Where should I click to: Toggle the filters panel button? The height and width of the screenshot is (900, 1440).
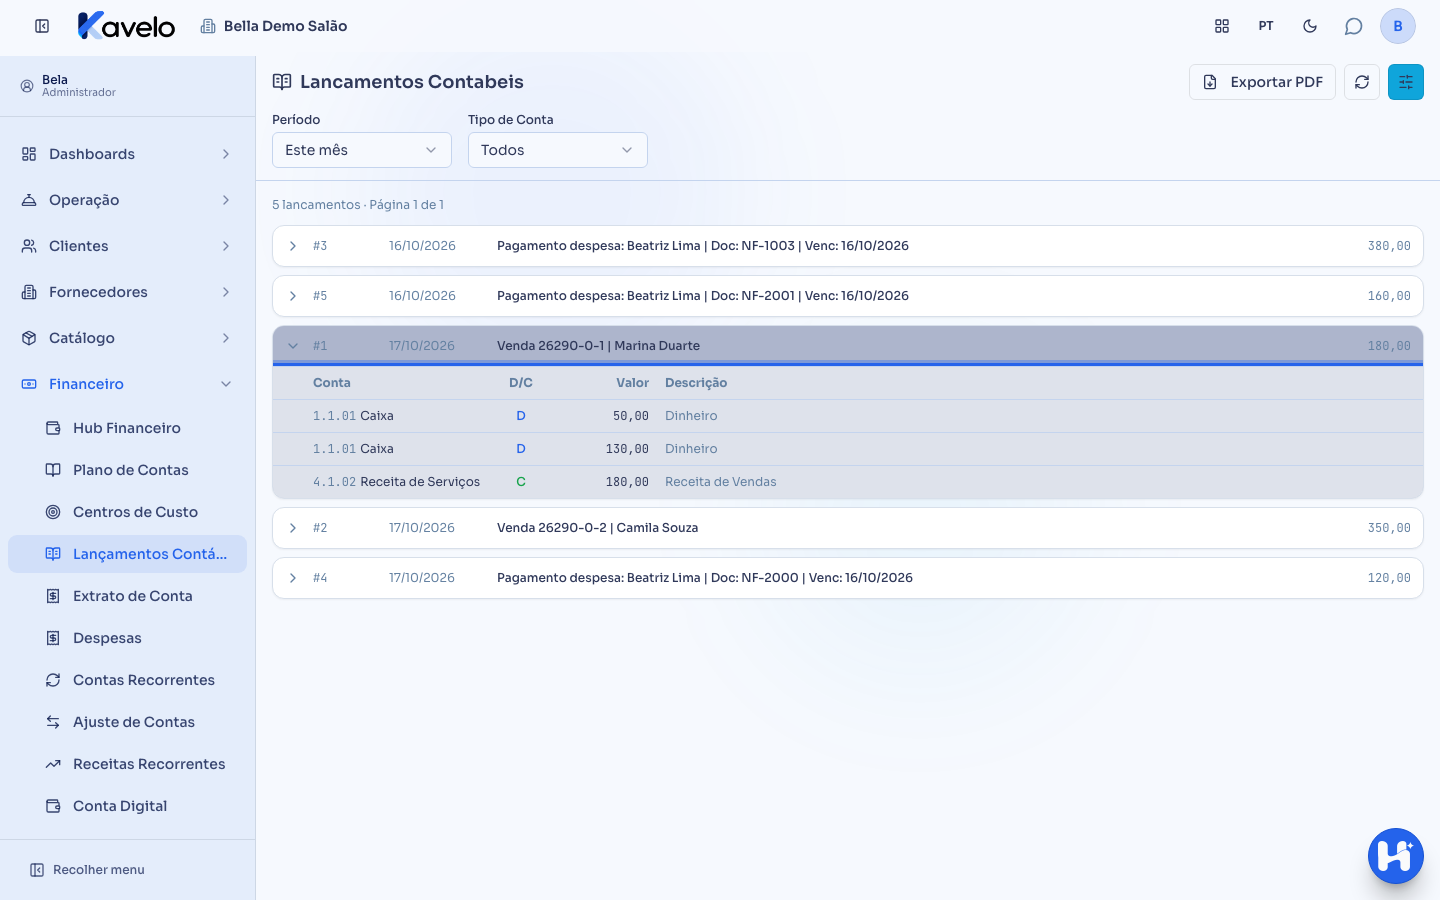tap(1406, 82)
